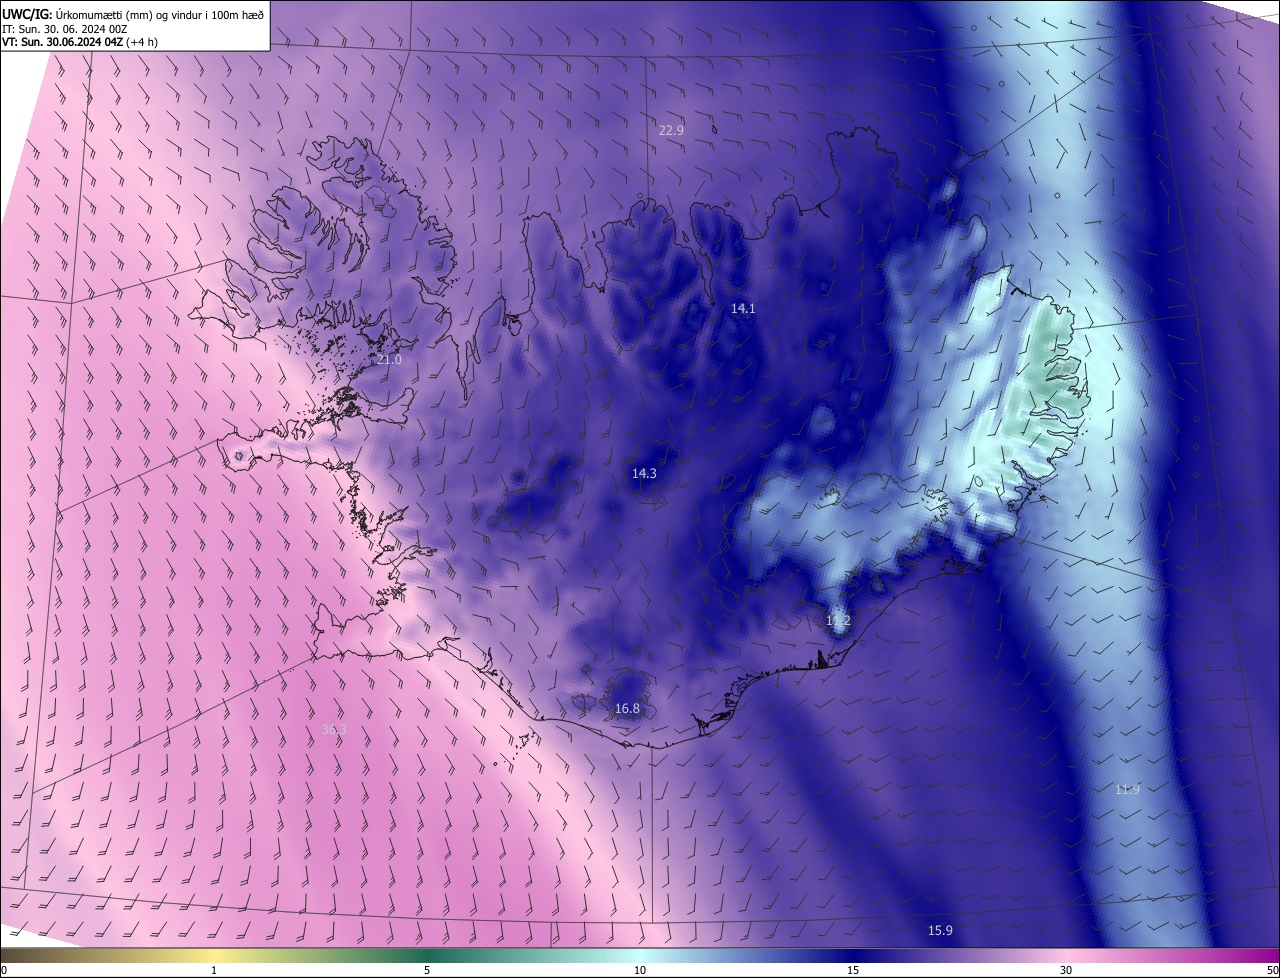Select the 21.0 value in west Iceland
This screenshot has height=978, width=1280.
click(x=389, y=359)
